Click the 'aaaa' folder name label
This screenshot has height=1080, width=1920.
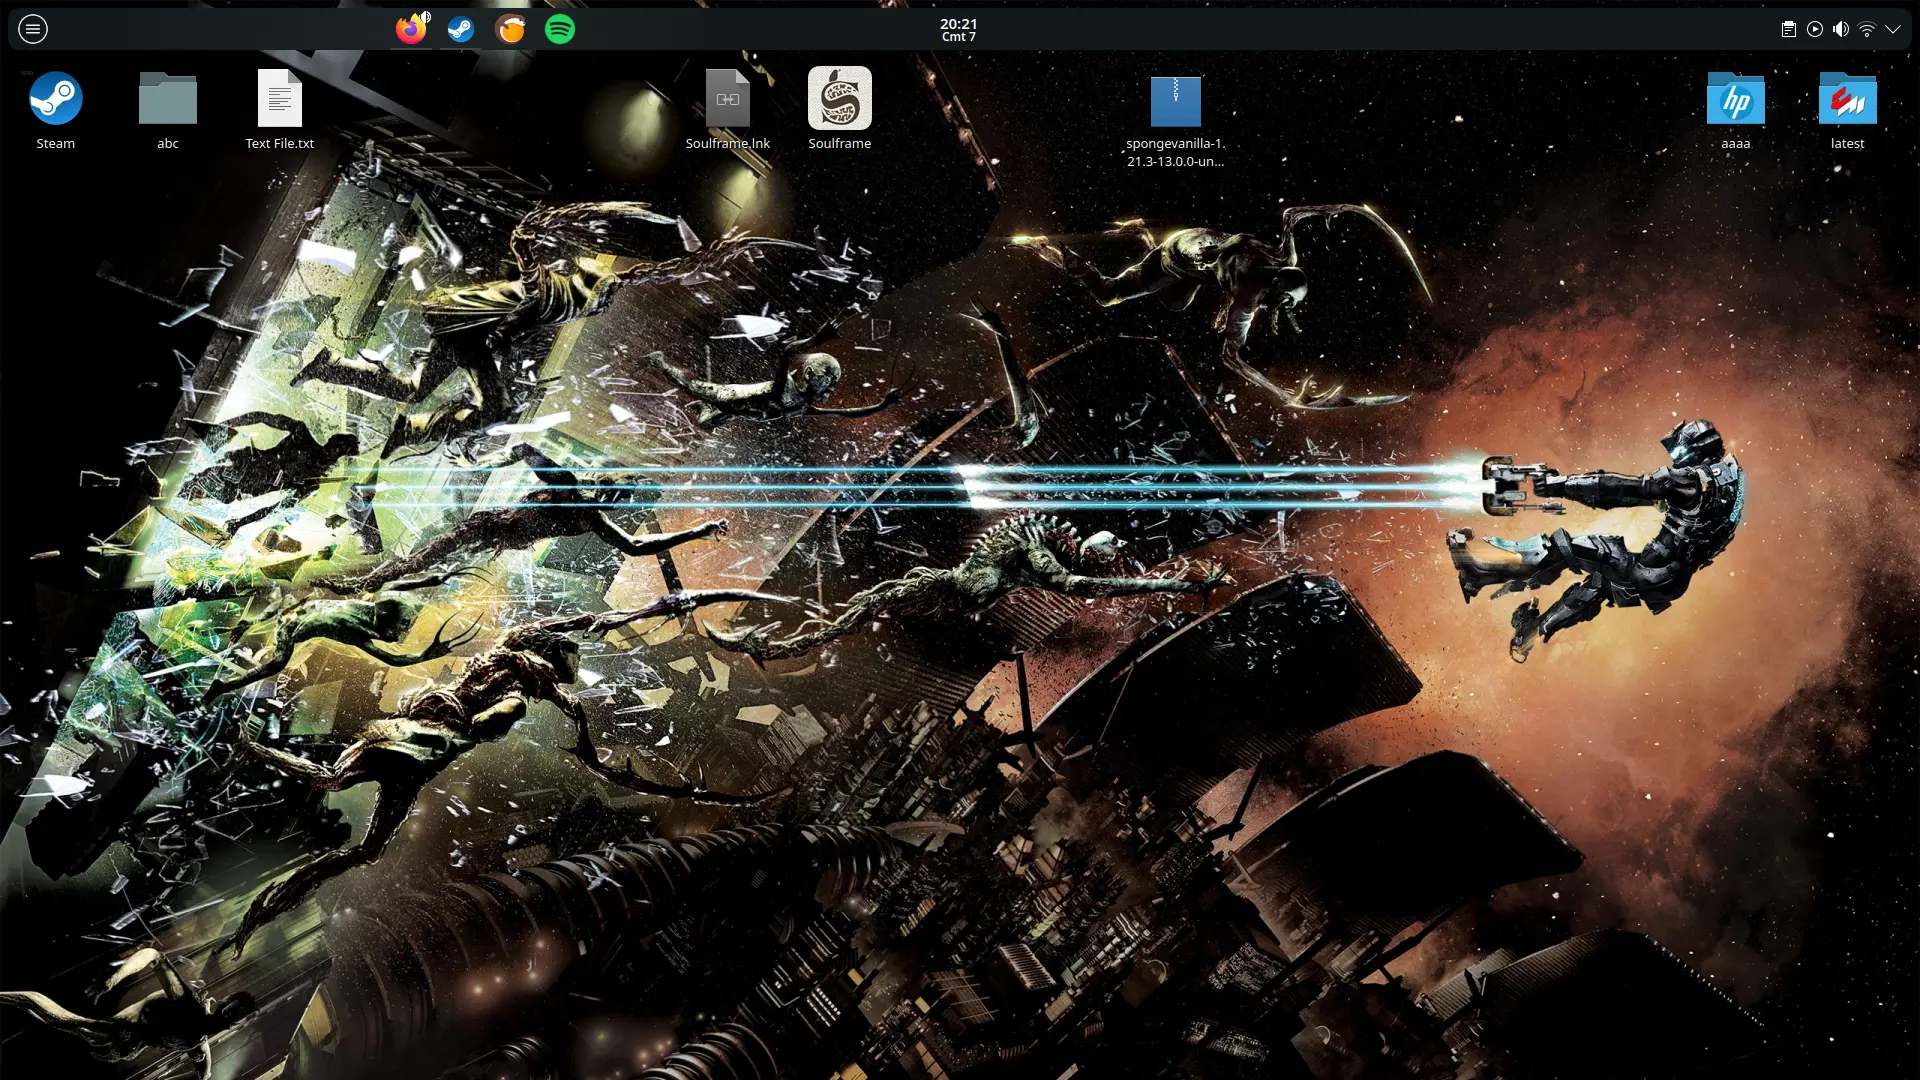[1736, 143]
